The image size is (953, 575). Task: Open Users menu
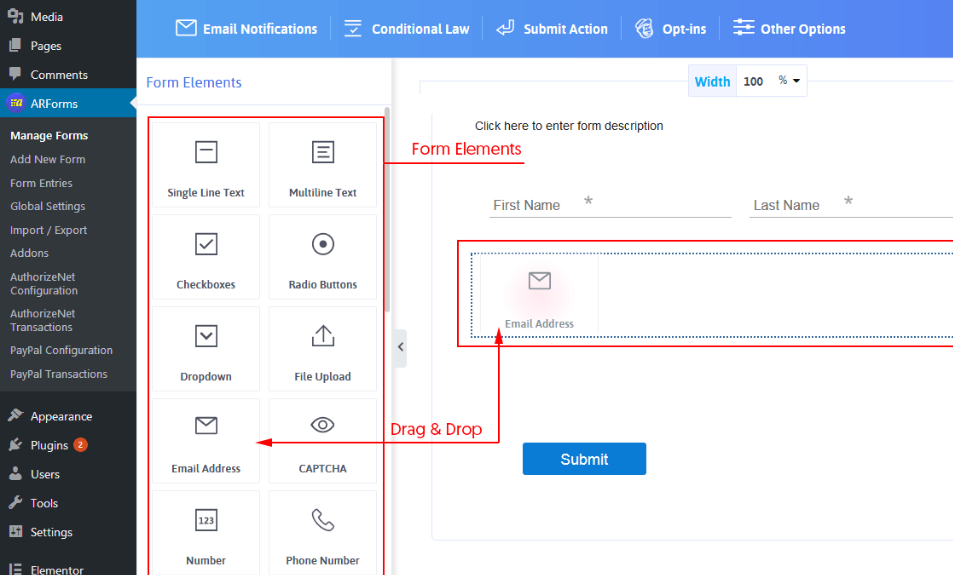[x=68, y=474]
